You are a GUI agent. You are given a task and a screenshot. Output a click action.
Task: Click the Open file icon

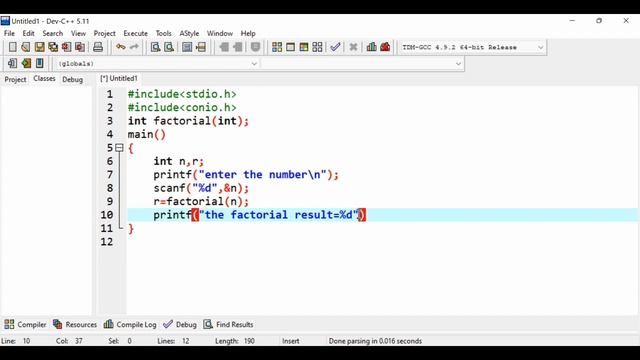26,47
